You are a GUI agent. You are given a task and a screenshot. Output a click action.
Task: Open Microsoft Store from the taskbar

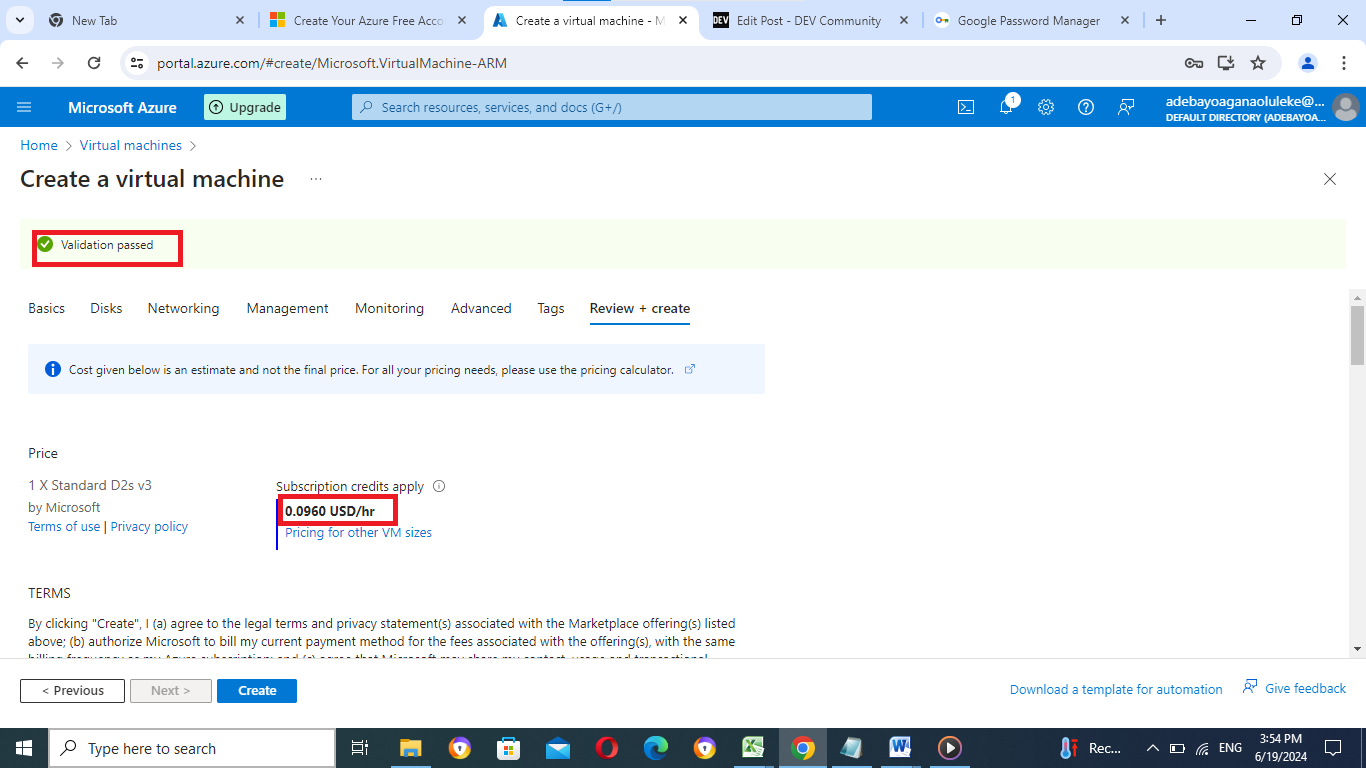(509, 748)
